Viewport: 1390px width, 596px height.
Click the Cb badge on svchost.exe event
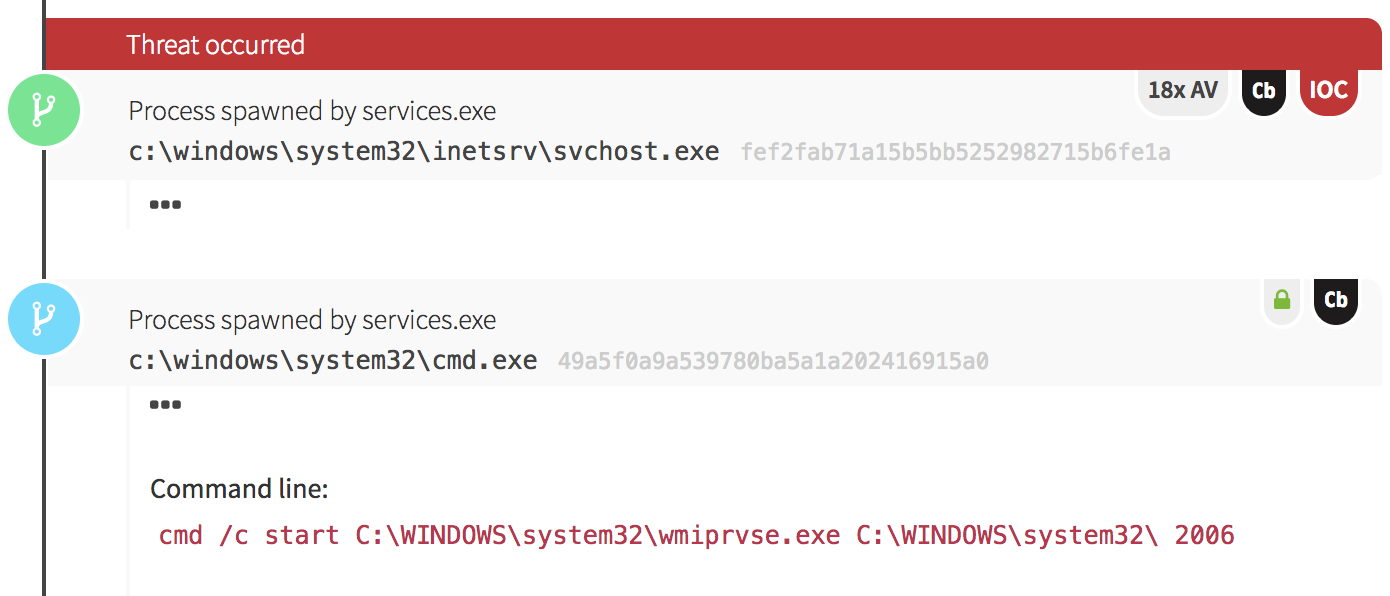tap(1264, 90)
